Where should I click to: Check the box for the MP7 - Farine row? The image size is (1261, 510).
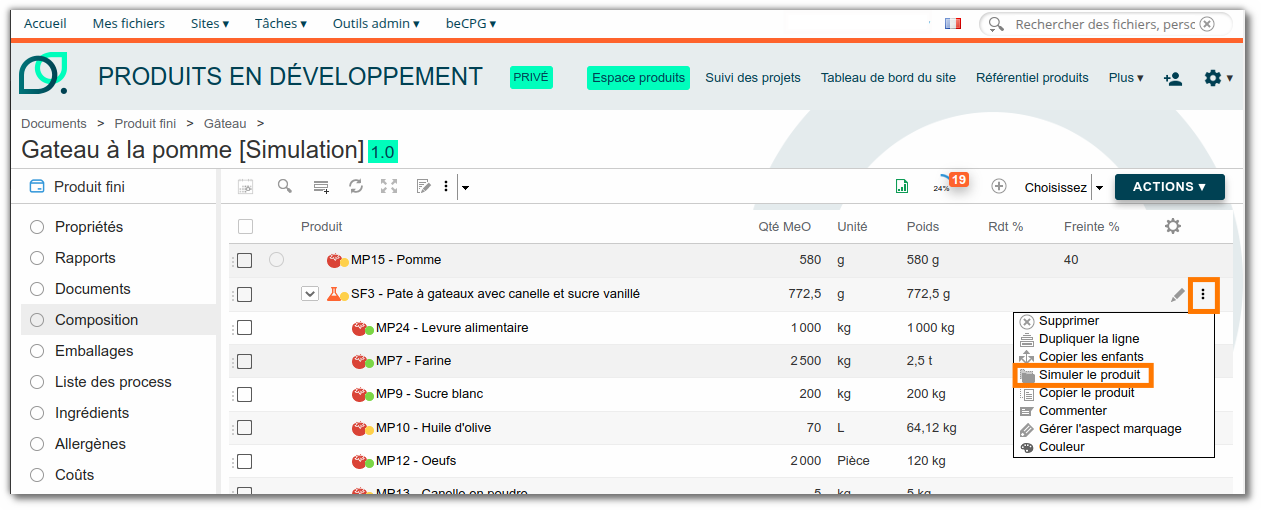(x=244, y=361)
